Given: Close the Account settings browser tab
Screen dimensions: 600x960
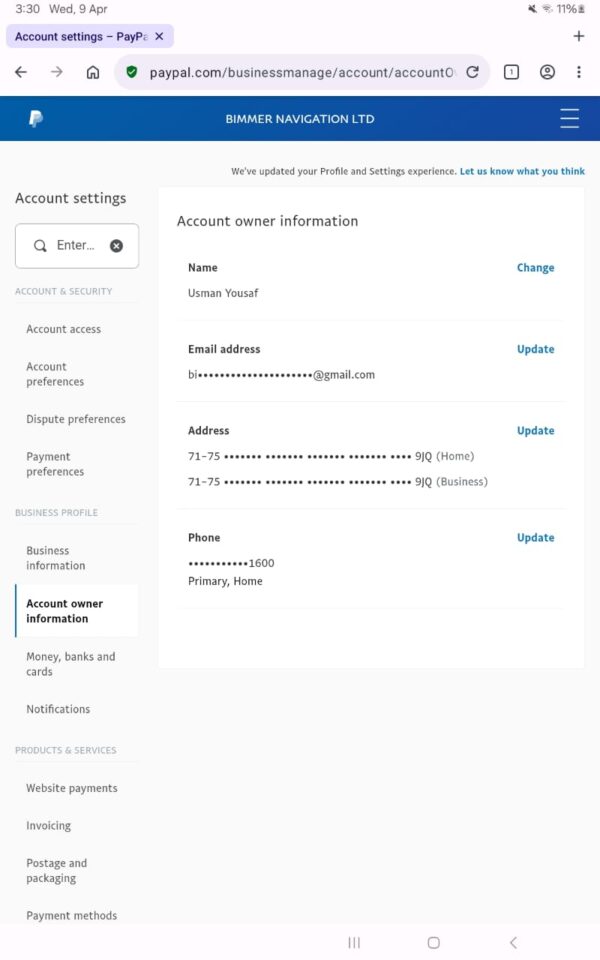Looking at the screenshot, I should tap(159, 37).
